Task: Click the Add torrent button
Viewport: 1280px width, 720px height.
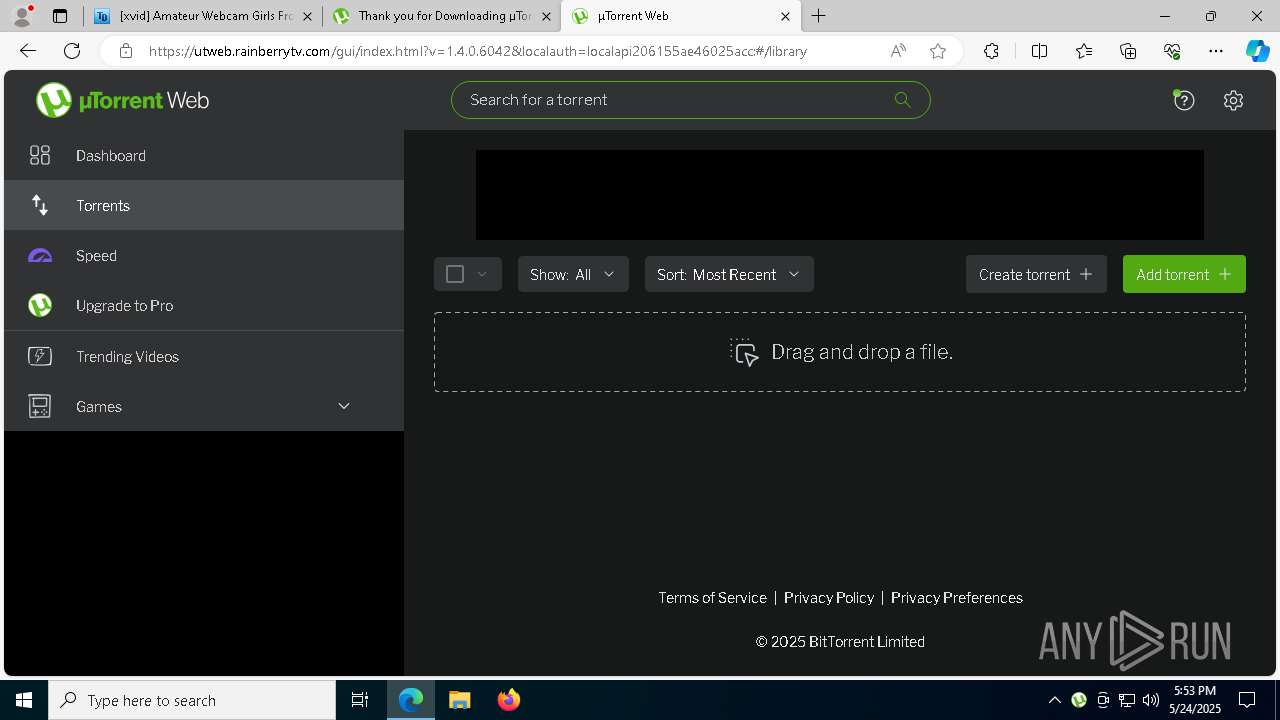Action: coord(1184,274)
